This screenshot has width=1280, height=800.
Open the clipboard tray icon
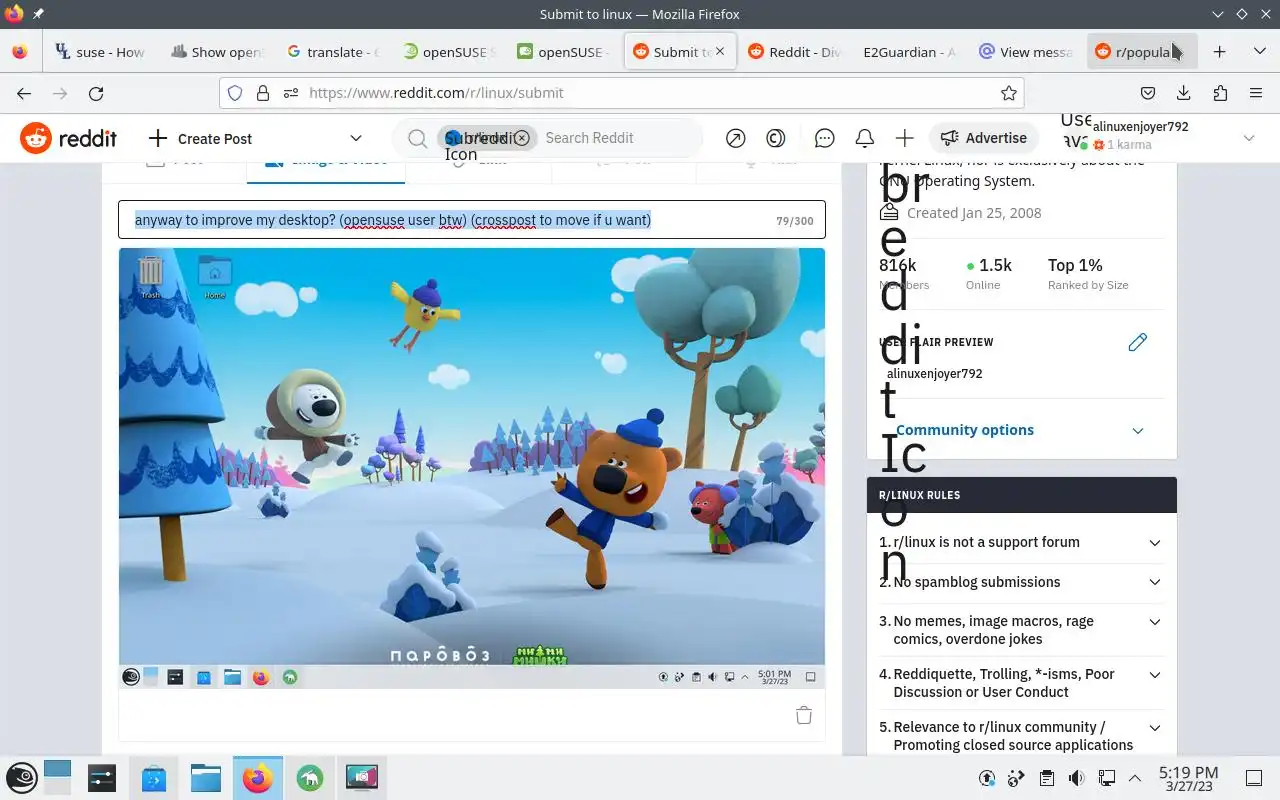pos(1046,778)
